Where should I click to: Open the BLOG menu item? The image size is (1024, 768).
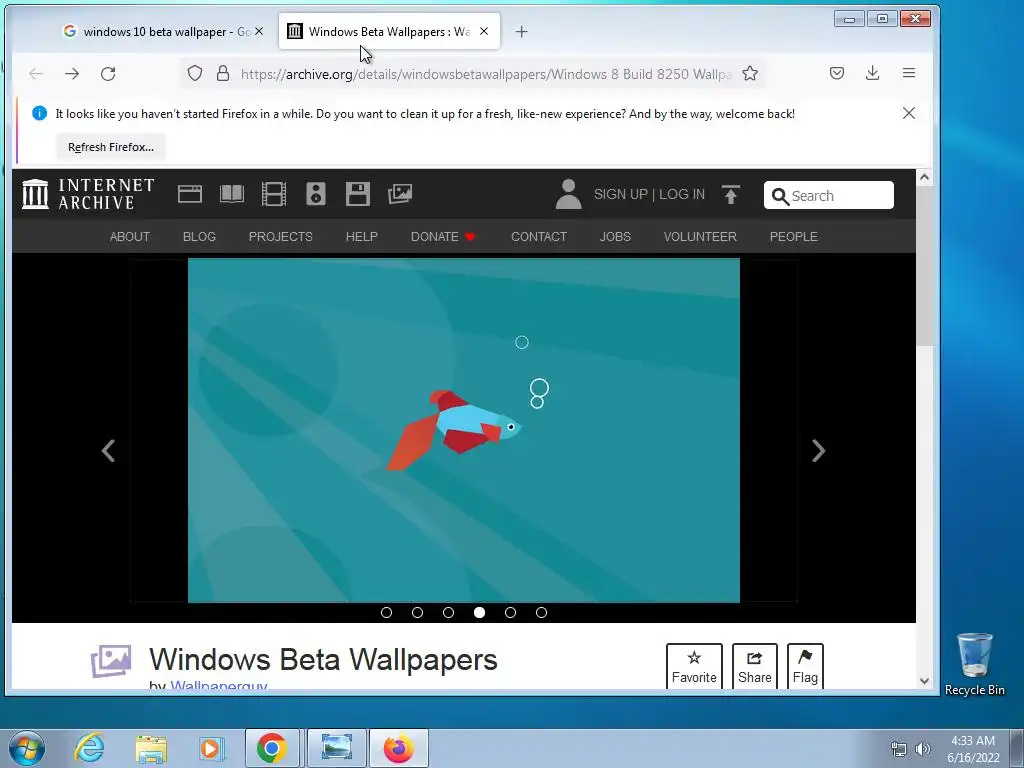(x=199, y=236)
